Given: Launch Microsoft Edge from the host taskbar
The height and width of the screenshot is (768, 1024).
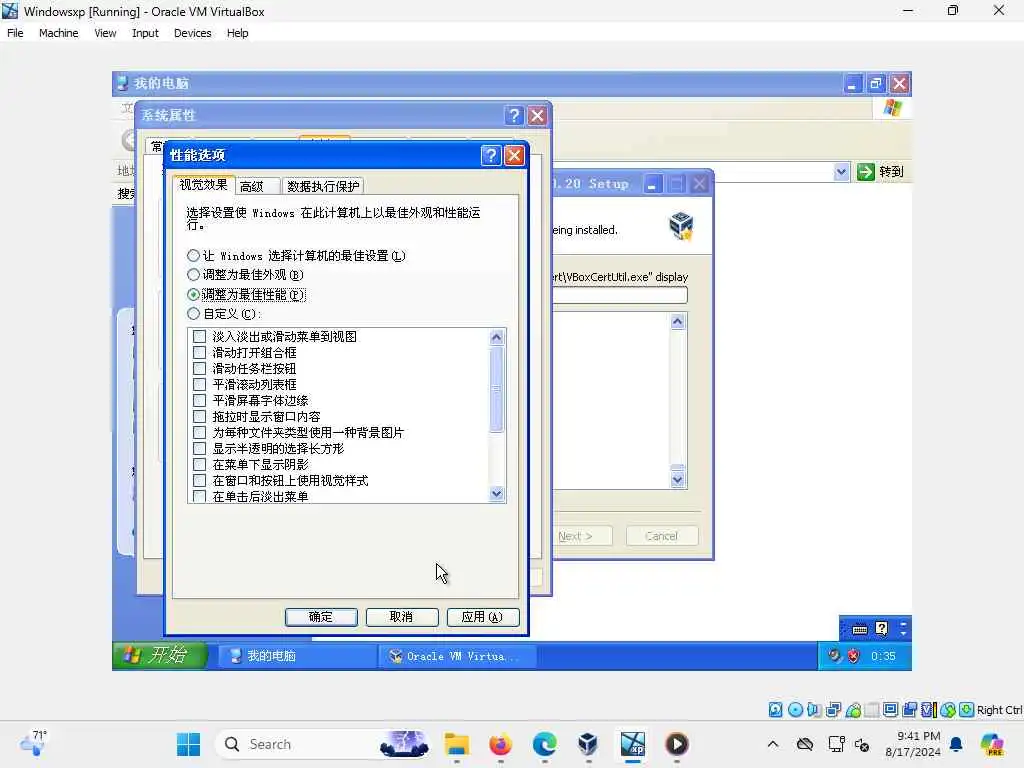Looking at the screenshot, I should pyautogui.click(x=544, y=744).
